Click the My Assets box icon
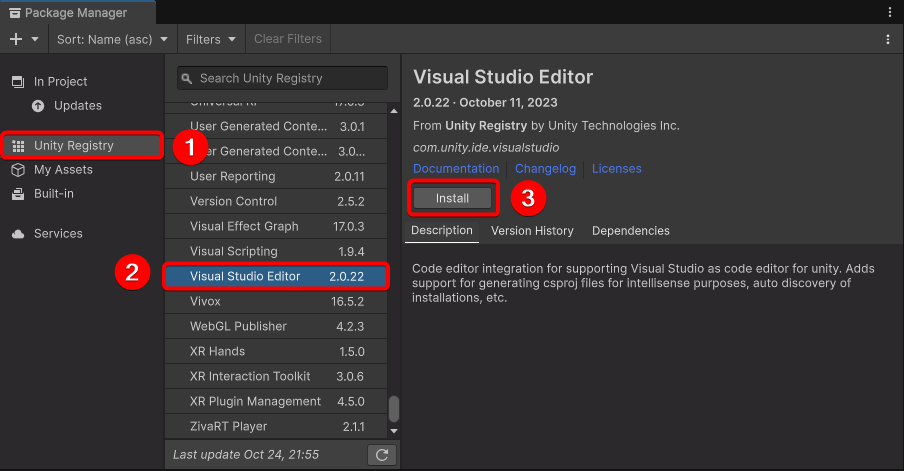The height and width of the screenshot is (471, 904). tap(17, 170)
